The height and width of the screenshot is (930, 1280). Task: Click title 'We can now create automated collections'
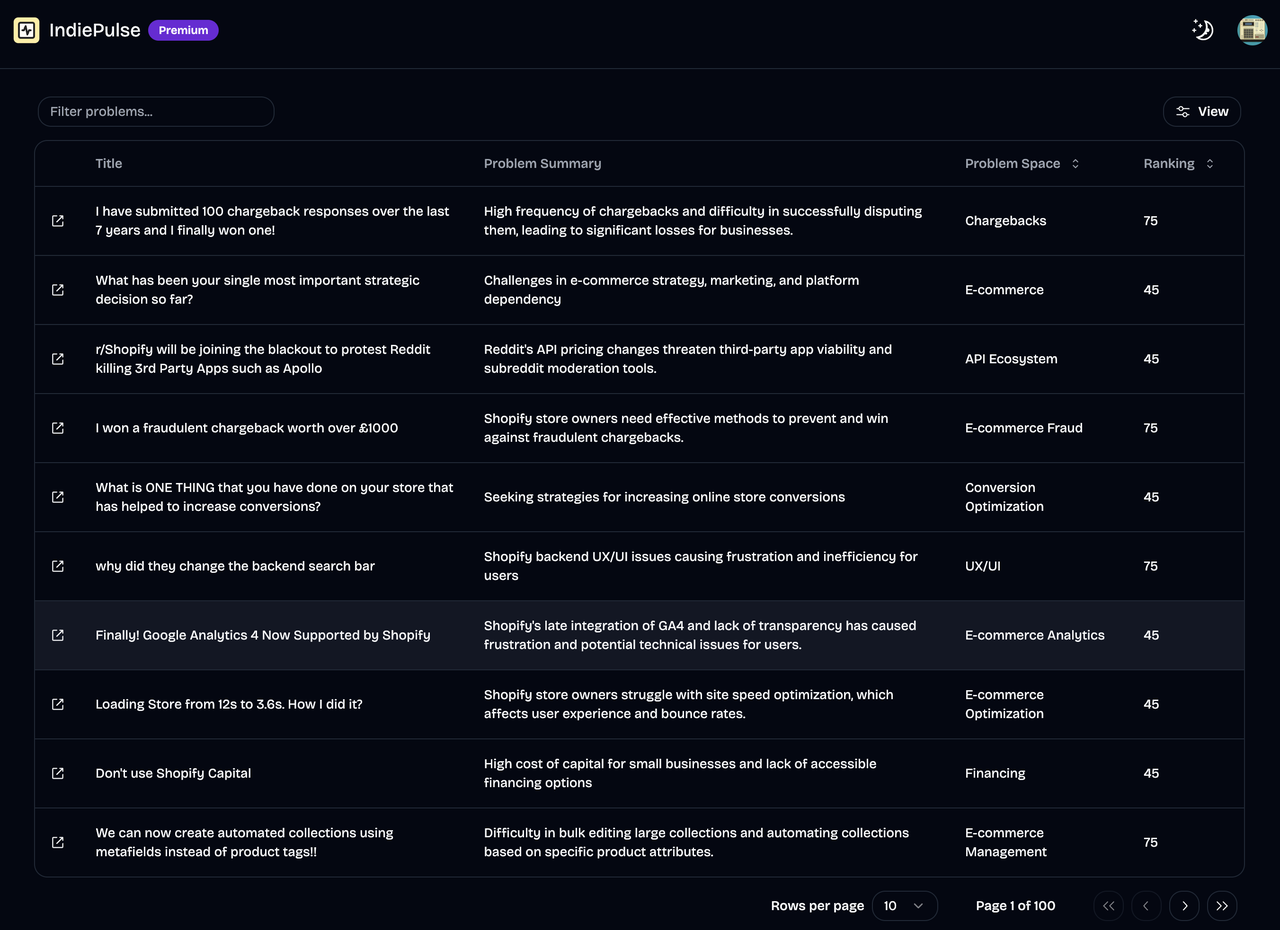point(244,842)
